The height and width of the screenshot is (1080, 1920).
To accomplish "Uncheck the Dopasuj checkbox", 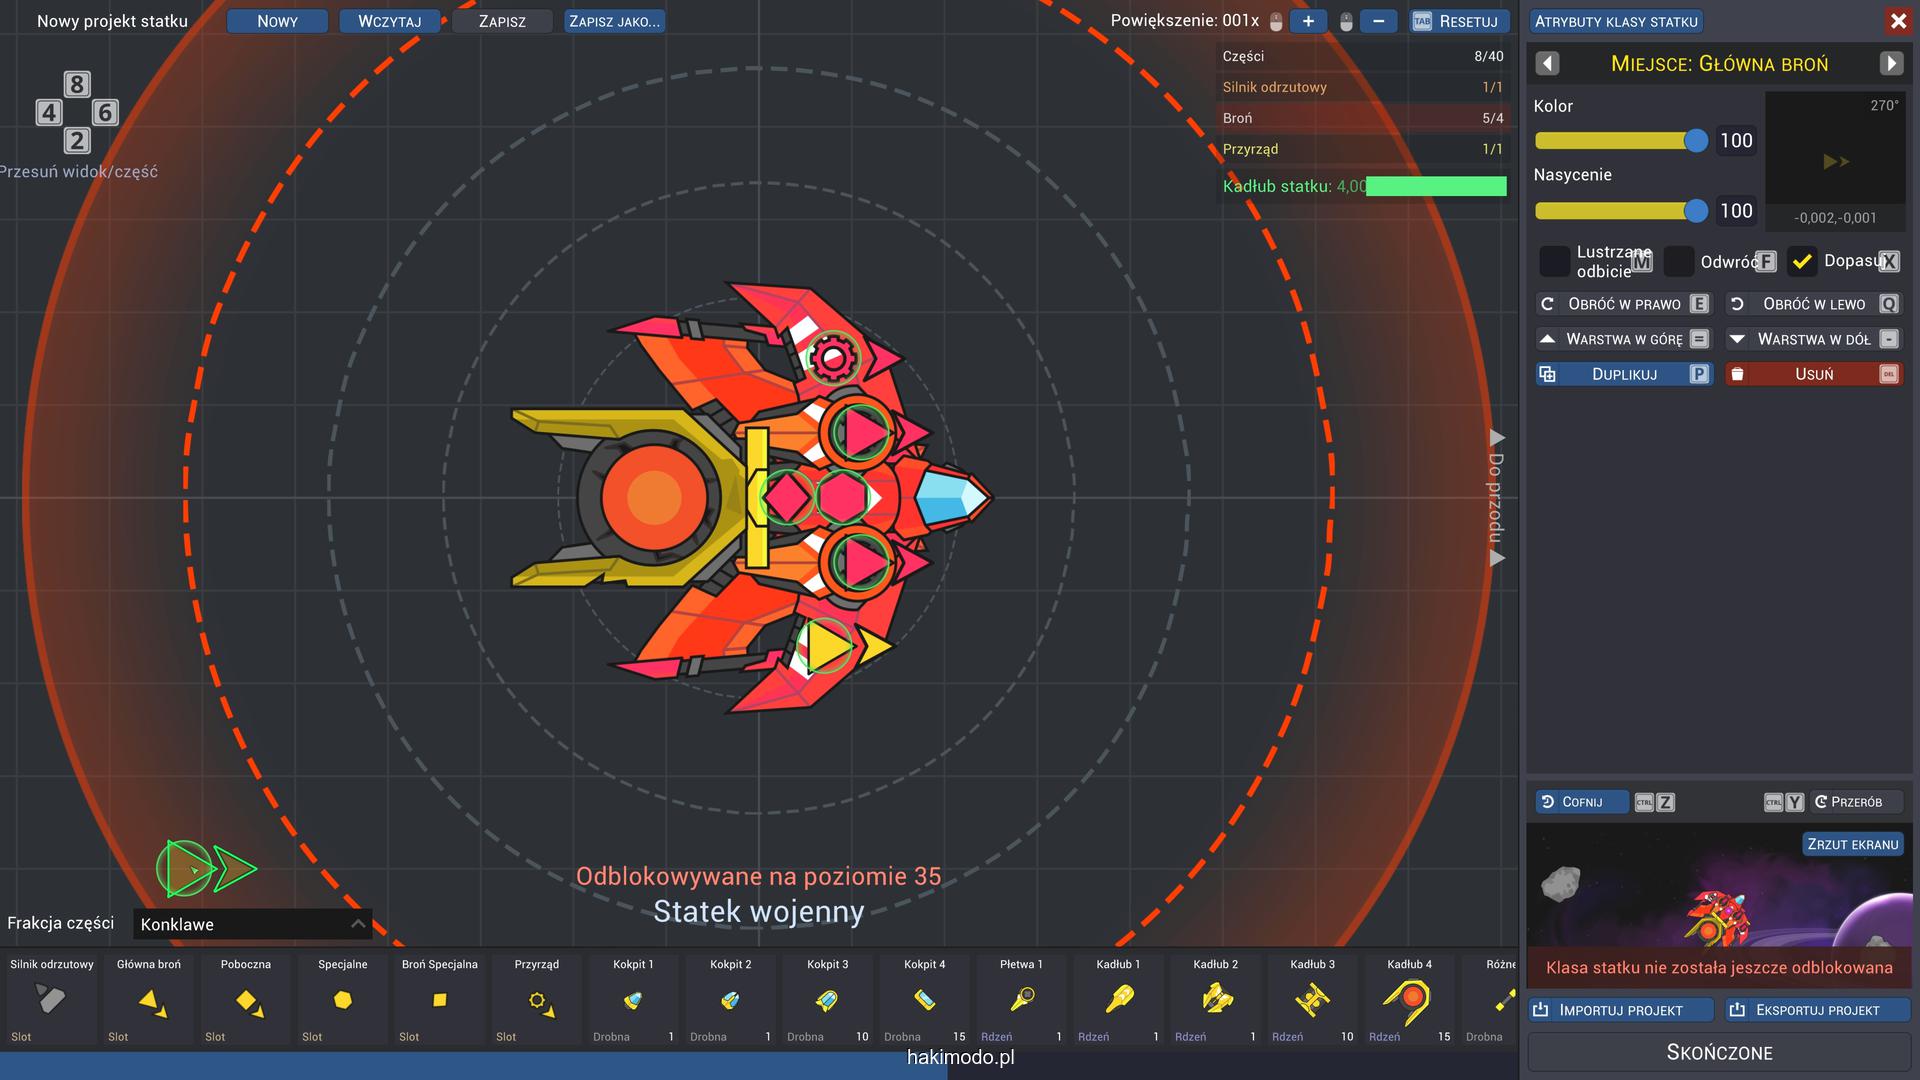I will pos(1802,262).
